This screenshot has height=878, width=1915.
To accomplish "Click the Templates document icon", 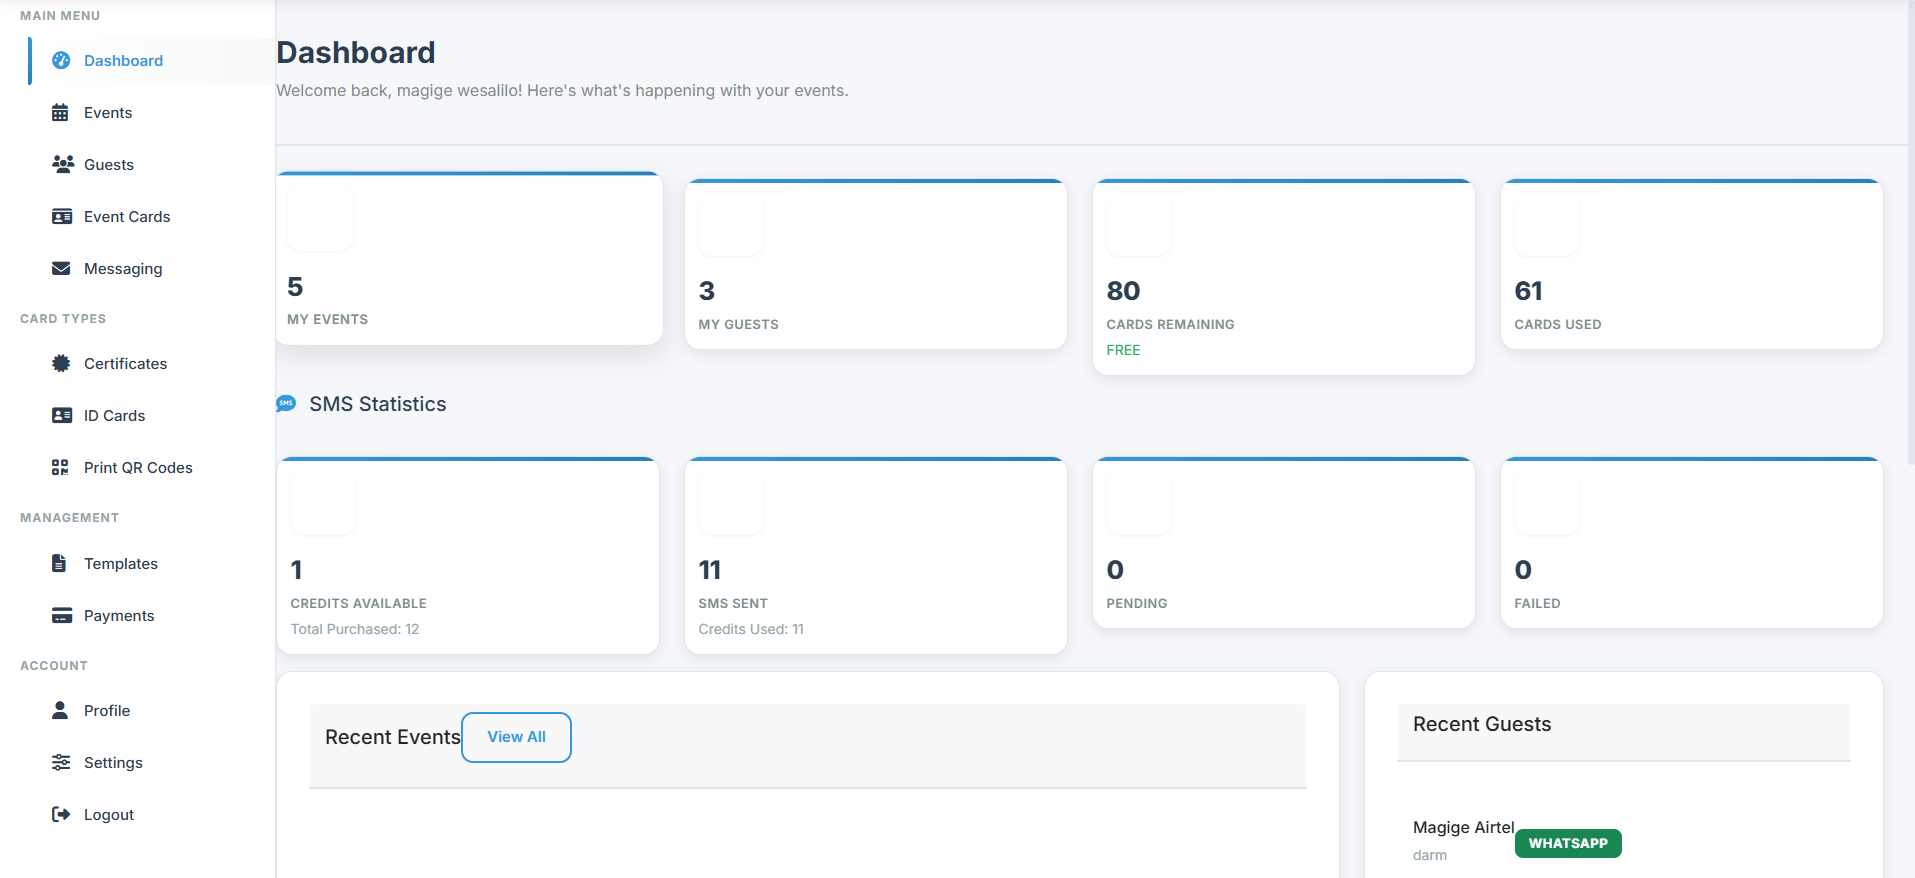I will [59, 563].
